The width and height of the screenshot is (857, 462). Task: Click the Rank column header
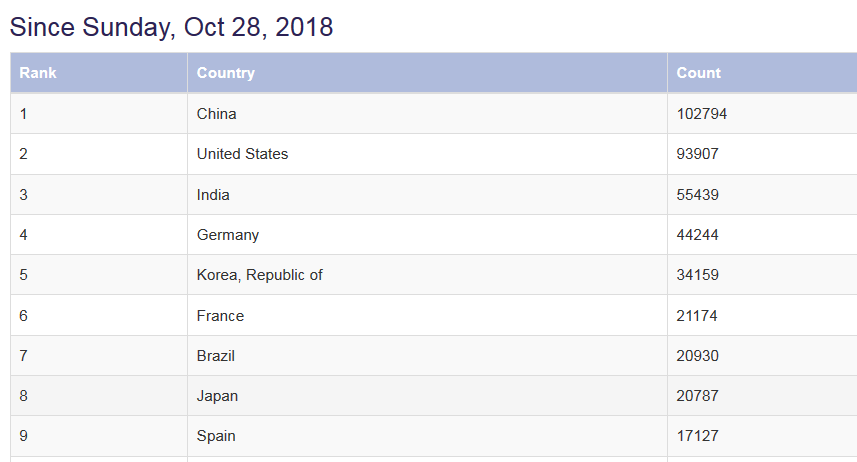point(99,73)
